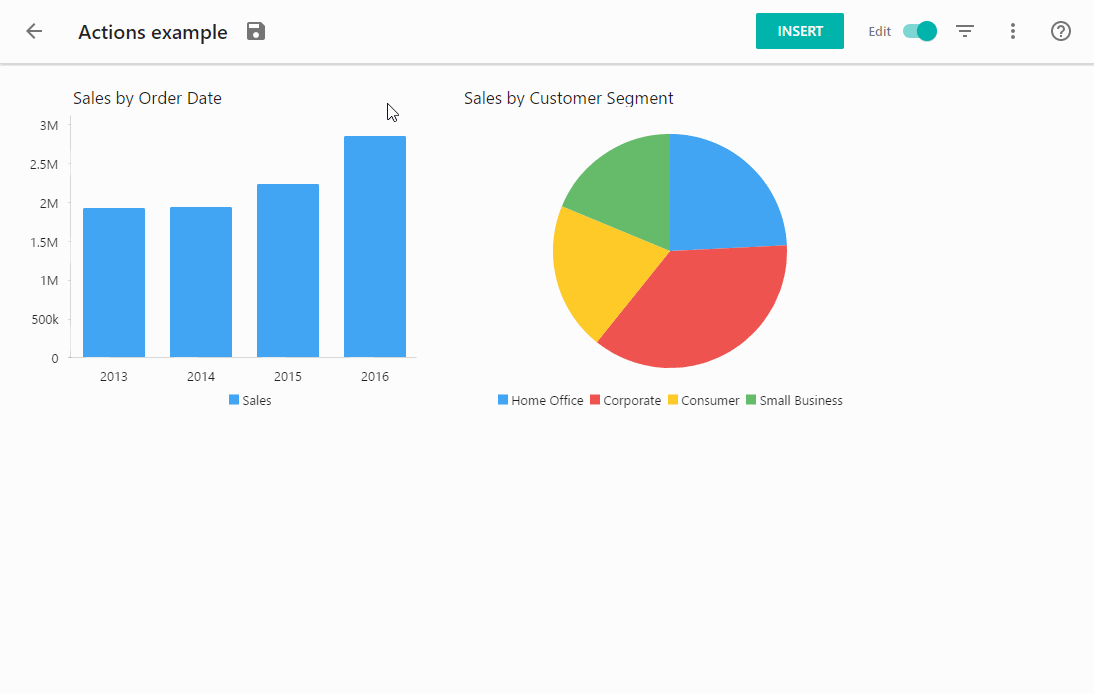Select the 2013 sales bar
Image resolution: width=1094 pixels, height=694 pixels.
113,280
